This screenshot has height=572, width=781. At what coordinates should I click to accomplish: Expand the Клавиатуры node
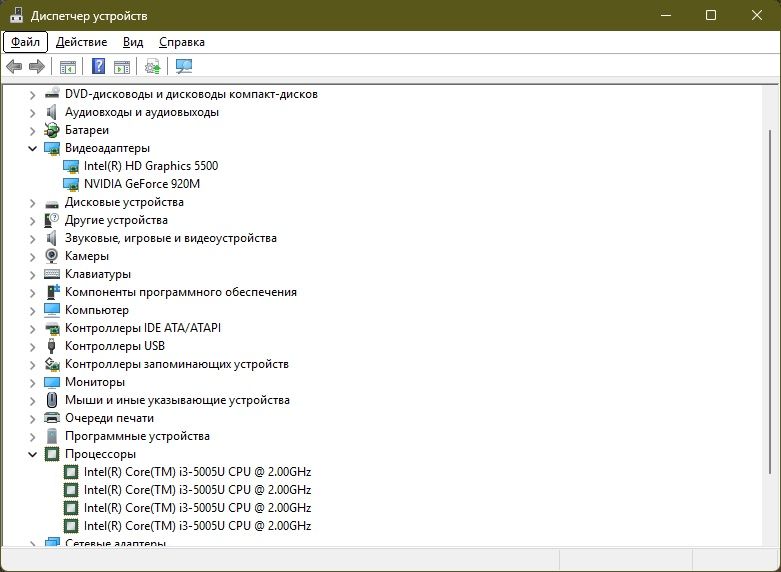point(32,274)
